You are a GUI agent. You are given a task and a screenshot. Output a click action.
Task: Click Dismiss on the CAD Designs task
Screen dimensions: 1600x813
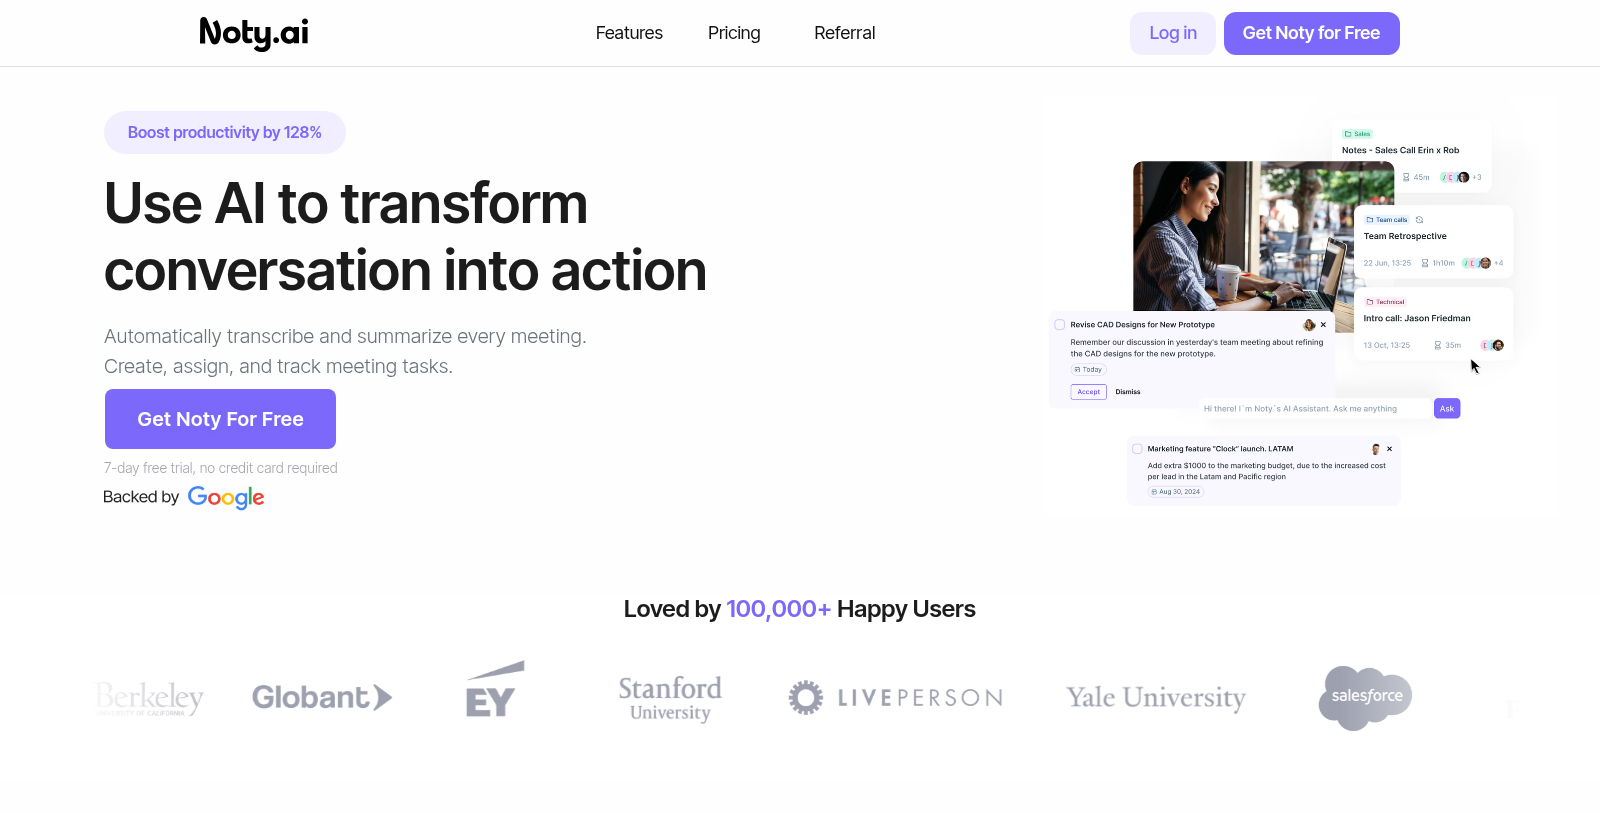click(x=1128, y=392)
